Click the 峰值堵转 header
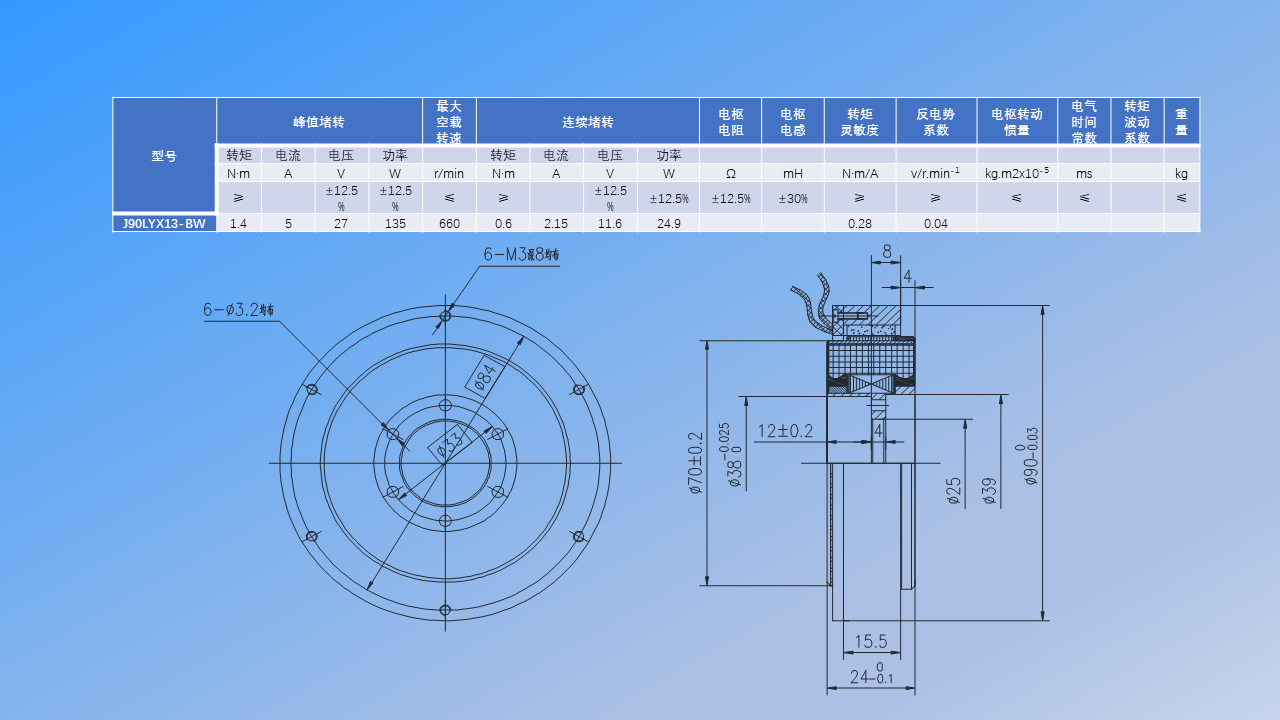The height and width of the screenshot is (720, 1280). tap(319, 122)
